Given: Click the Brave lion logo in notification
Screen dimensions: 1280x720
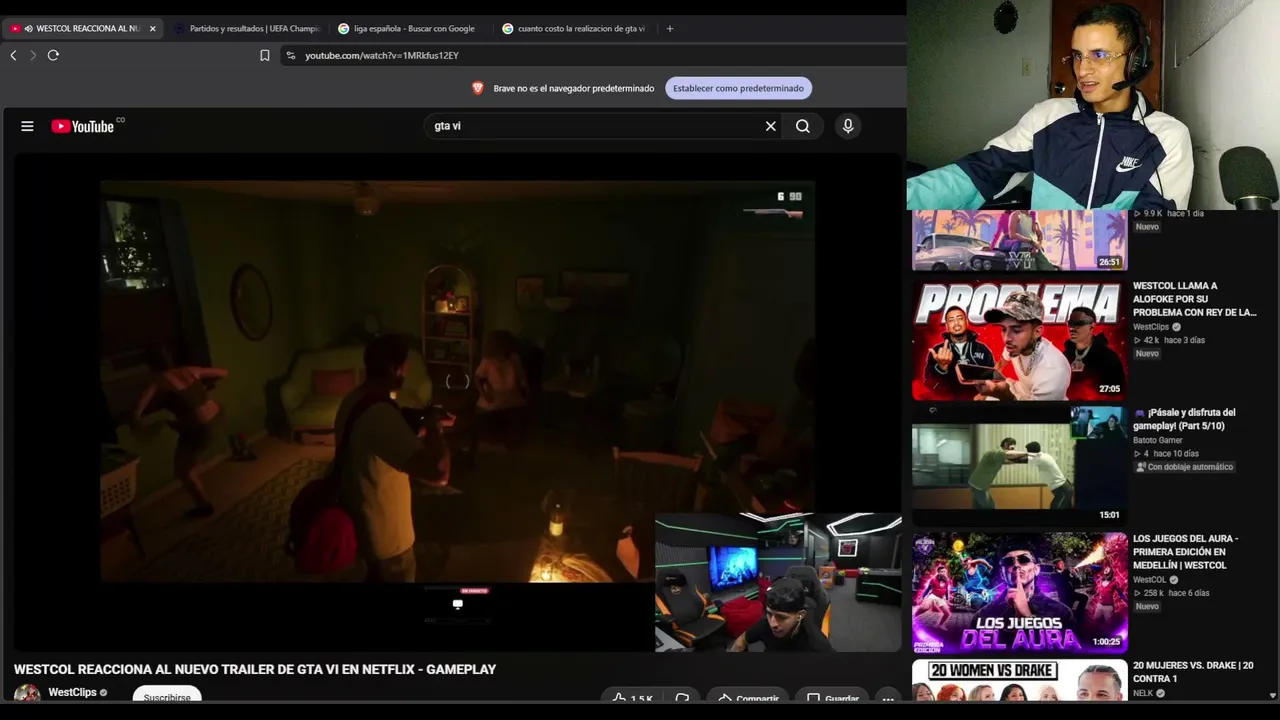Looking at the screenshot, I should coord(478,88).
